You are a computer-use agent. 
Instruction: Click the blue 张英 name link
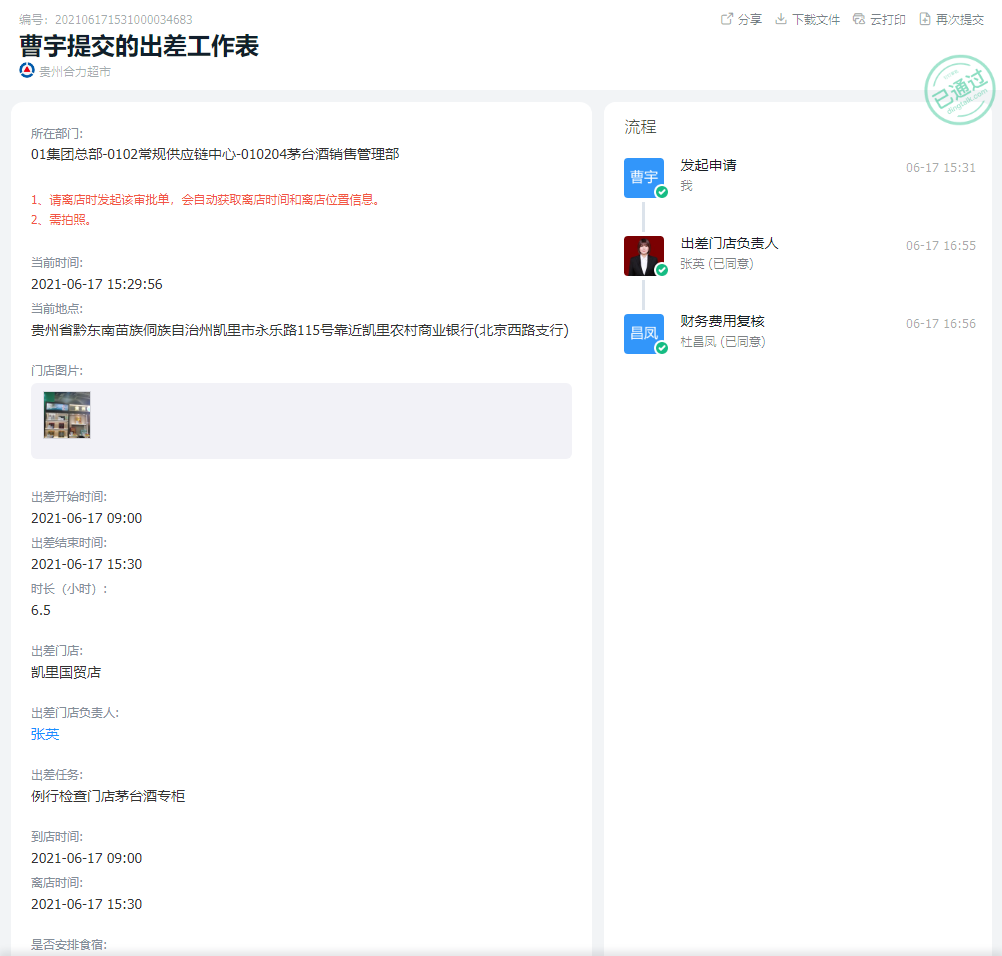click(45, 734)
